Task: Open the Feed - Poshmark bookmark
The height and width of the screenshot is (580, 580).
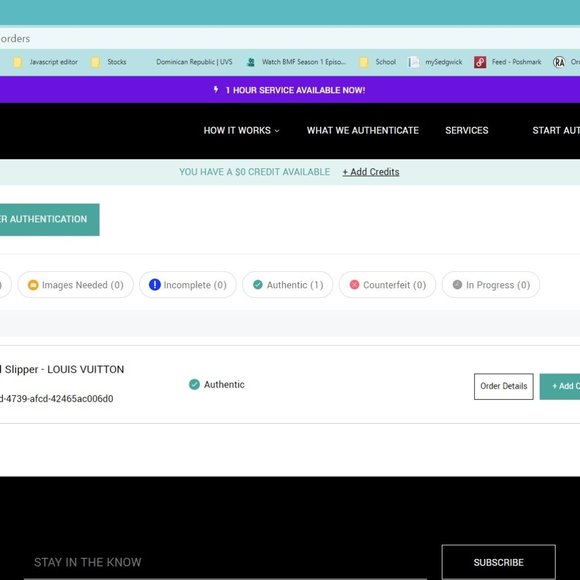Action: [x=508, y=62]
